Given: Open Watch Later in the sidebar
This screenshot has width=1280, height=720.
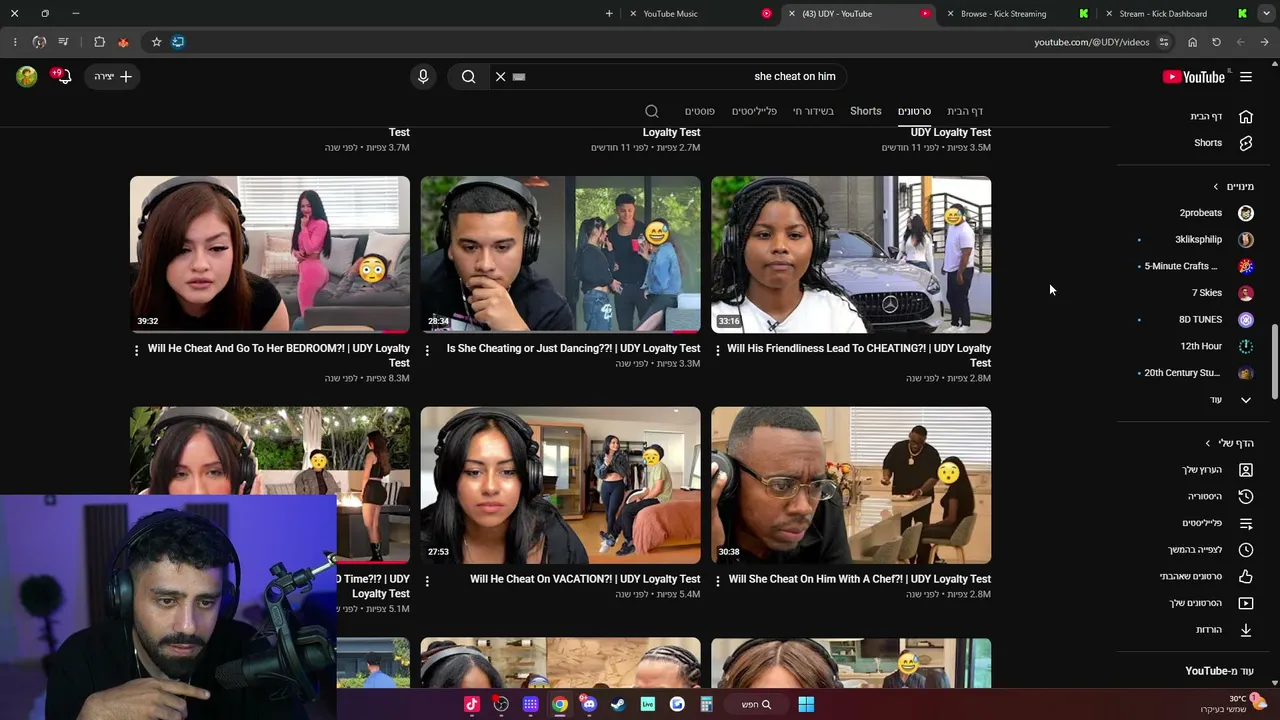Looking at the screenshot, I should pyautogui.click(x=1210, y=550).
